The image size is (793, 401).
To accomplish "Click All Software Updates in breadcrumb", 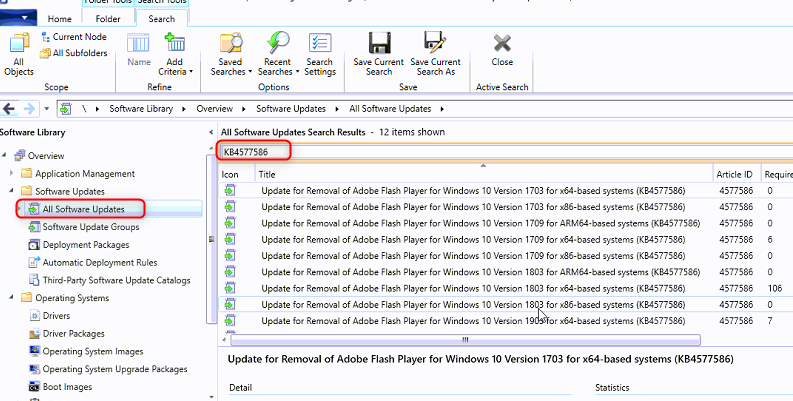I will 390,109.
